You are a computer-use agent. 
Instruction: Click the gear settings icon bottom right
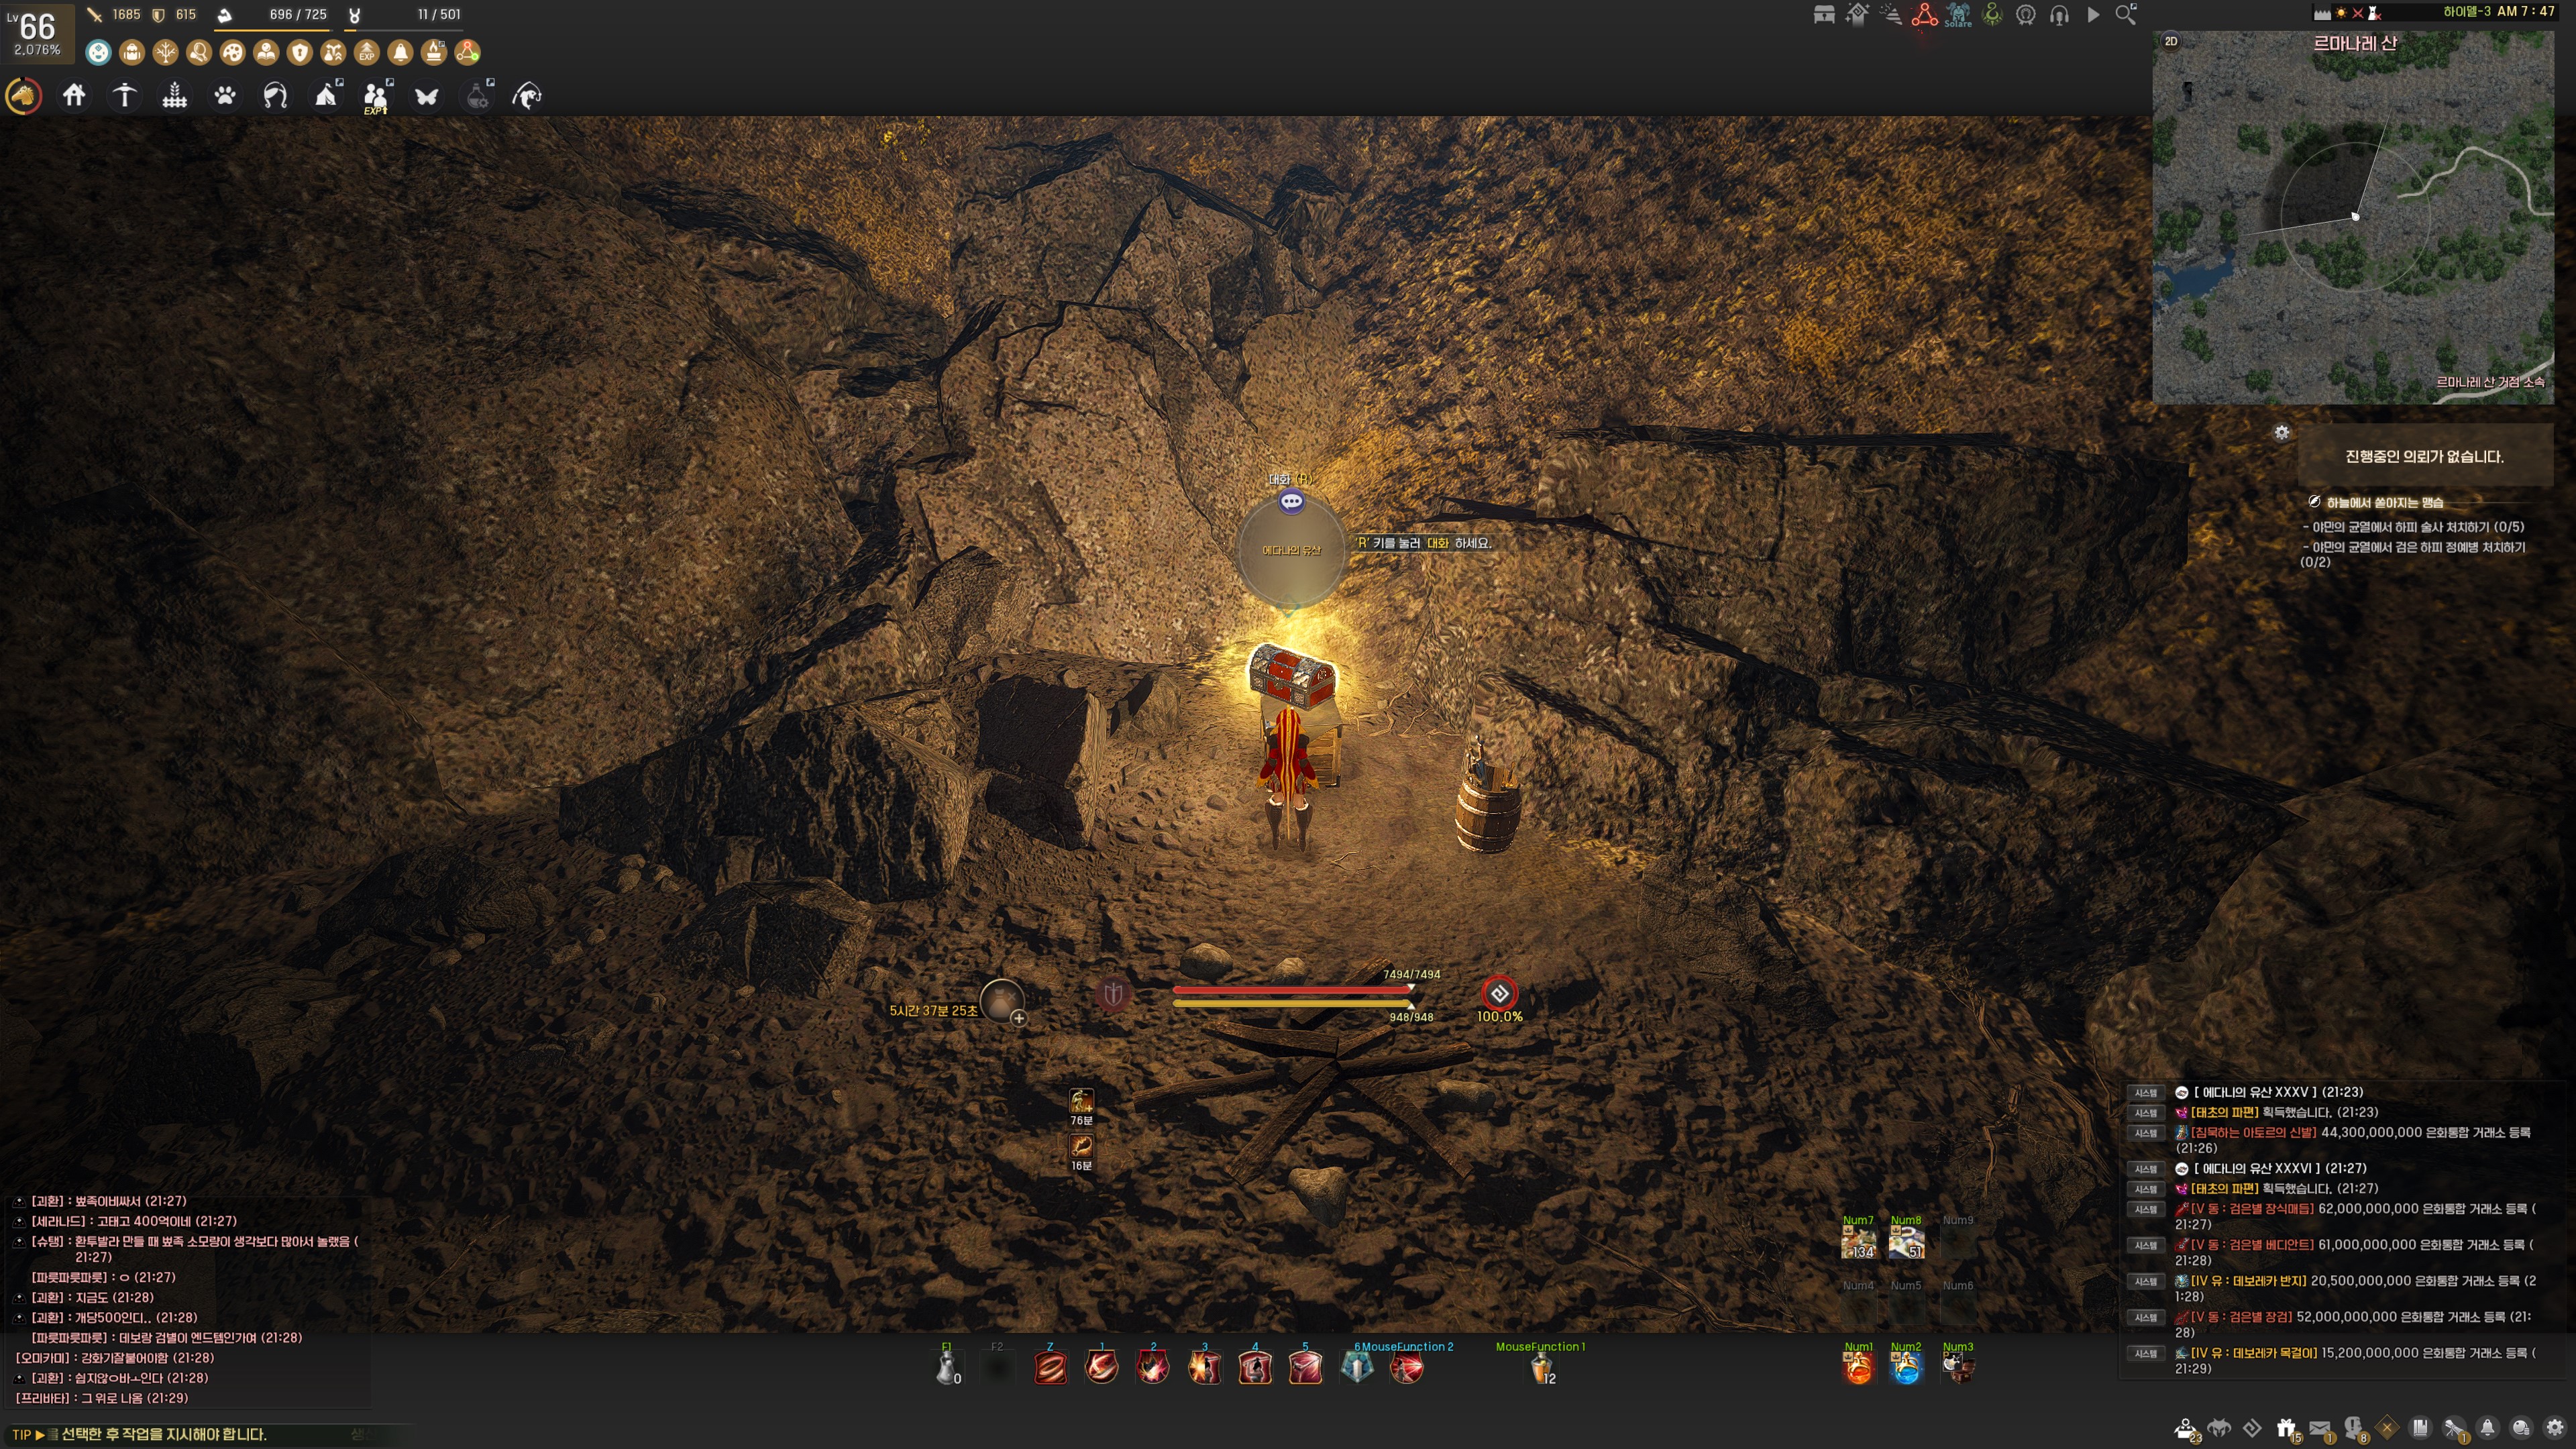(x=2555, y=1428)
